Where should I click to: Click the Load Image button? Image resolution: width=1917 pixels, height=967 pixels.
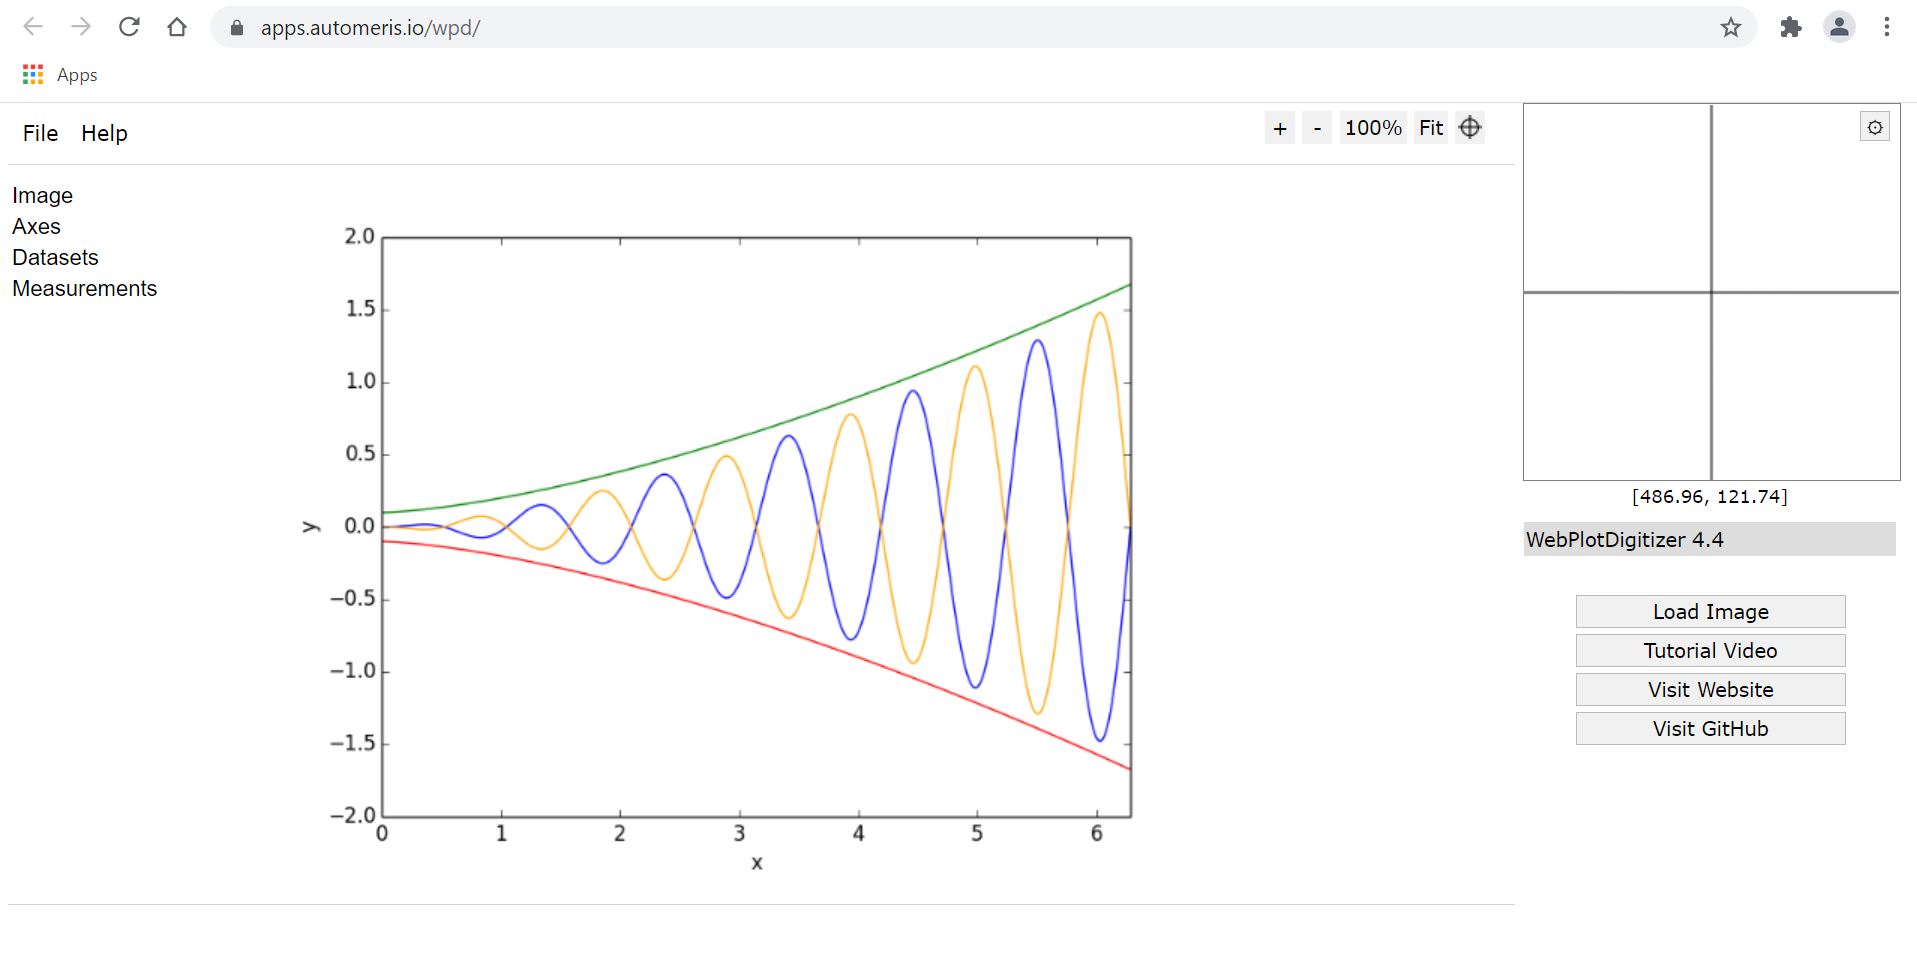tap(1710, 611)
